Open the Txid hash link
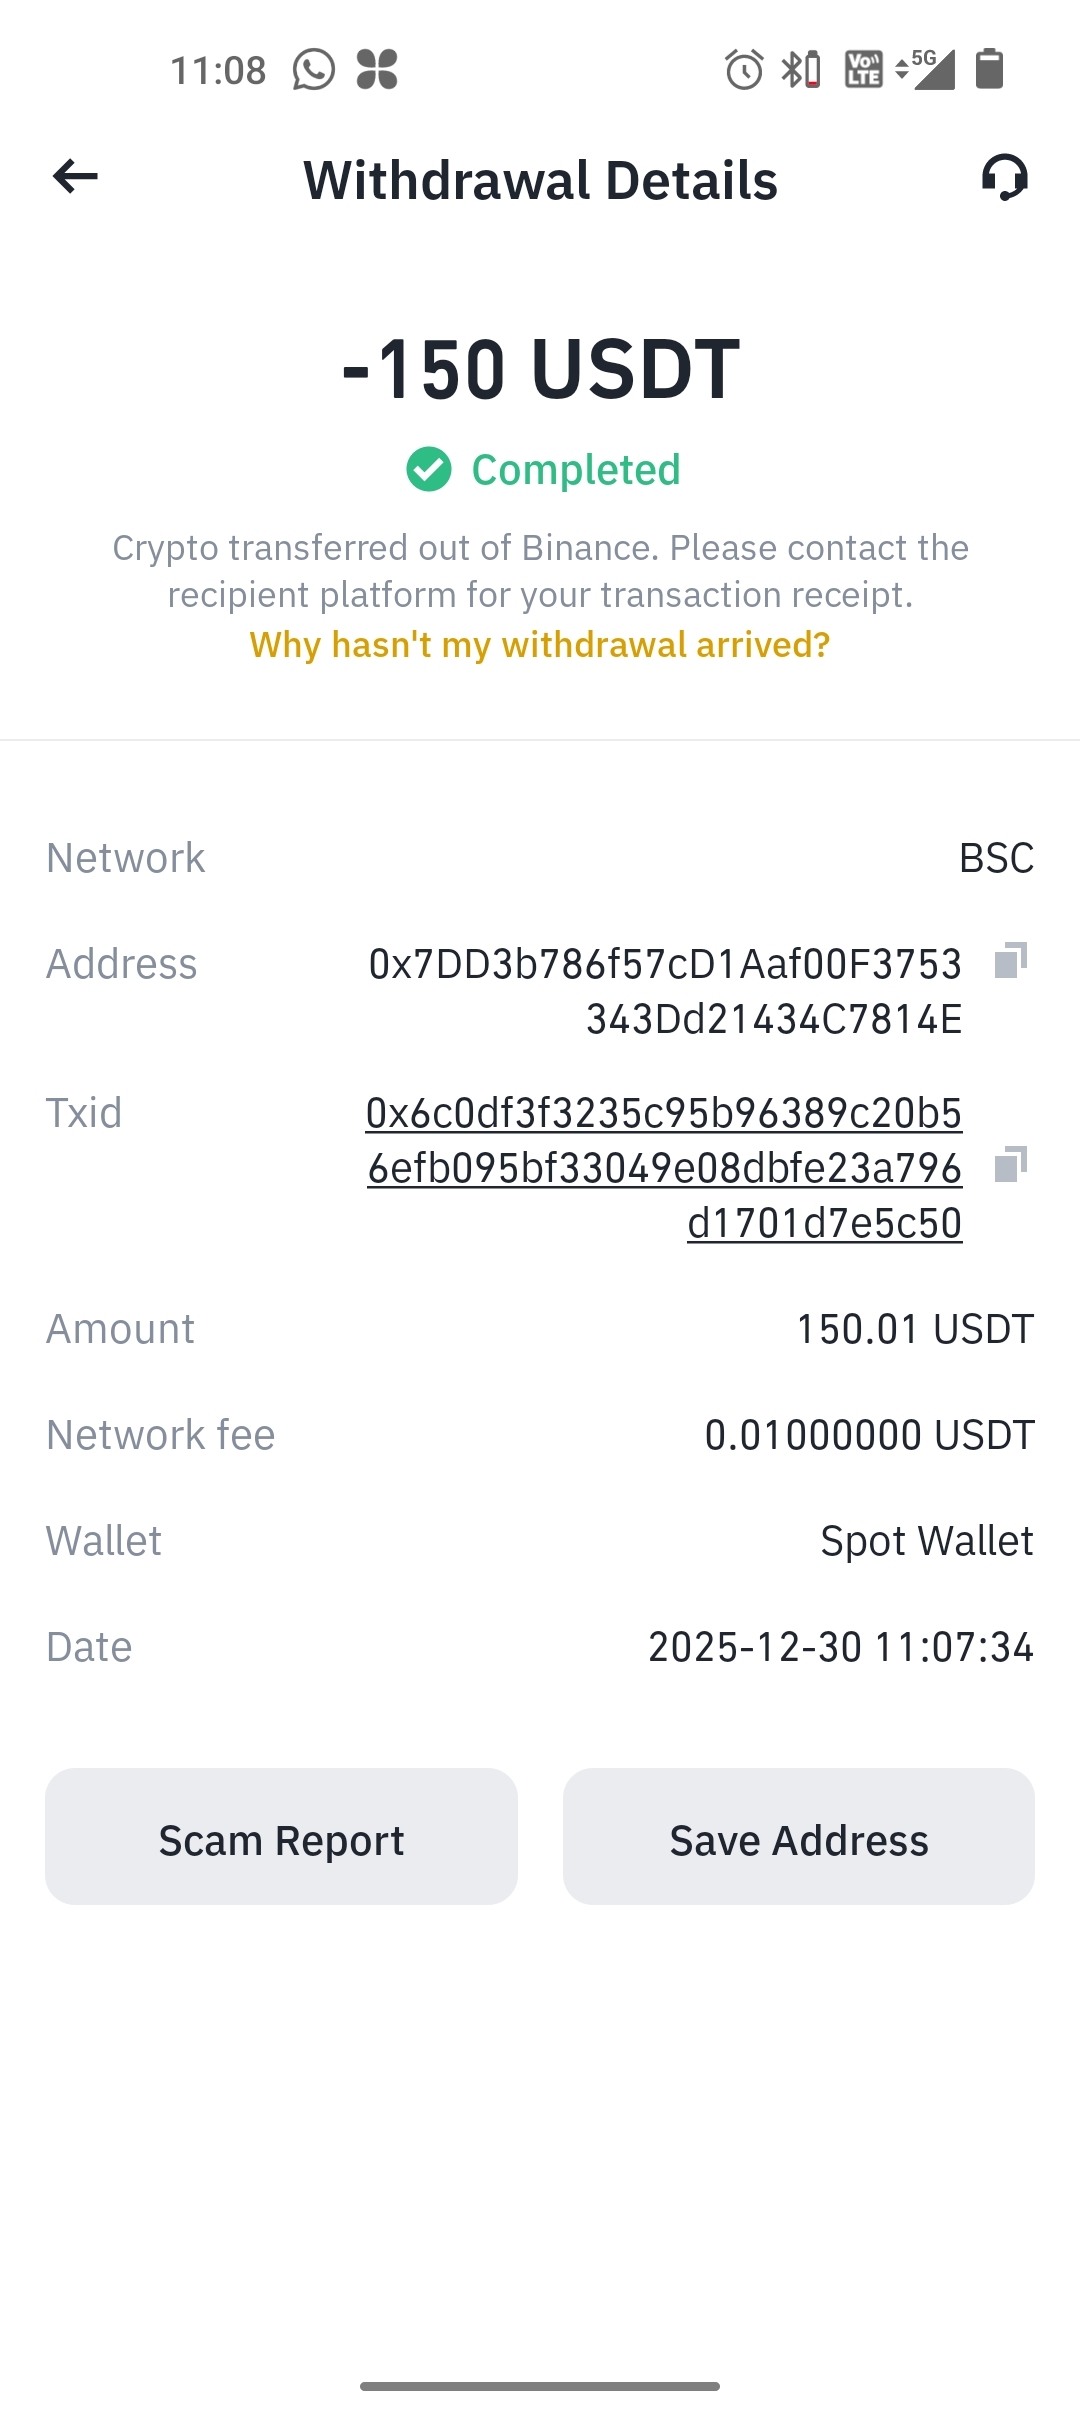The image size is (1080, 2412). coord(664,1167)
